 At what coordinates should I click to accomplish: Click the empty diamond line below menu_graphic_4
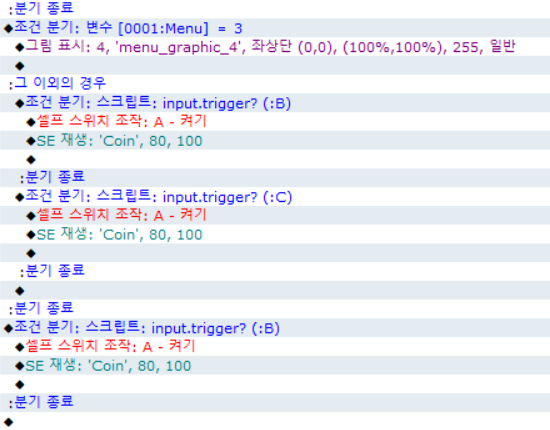(275, 65)
